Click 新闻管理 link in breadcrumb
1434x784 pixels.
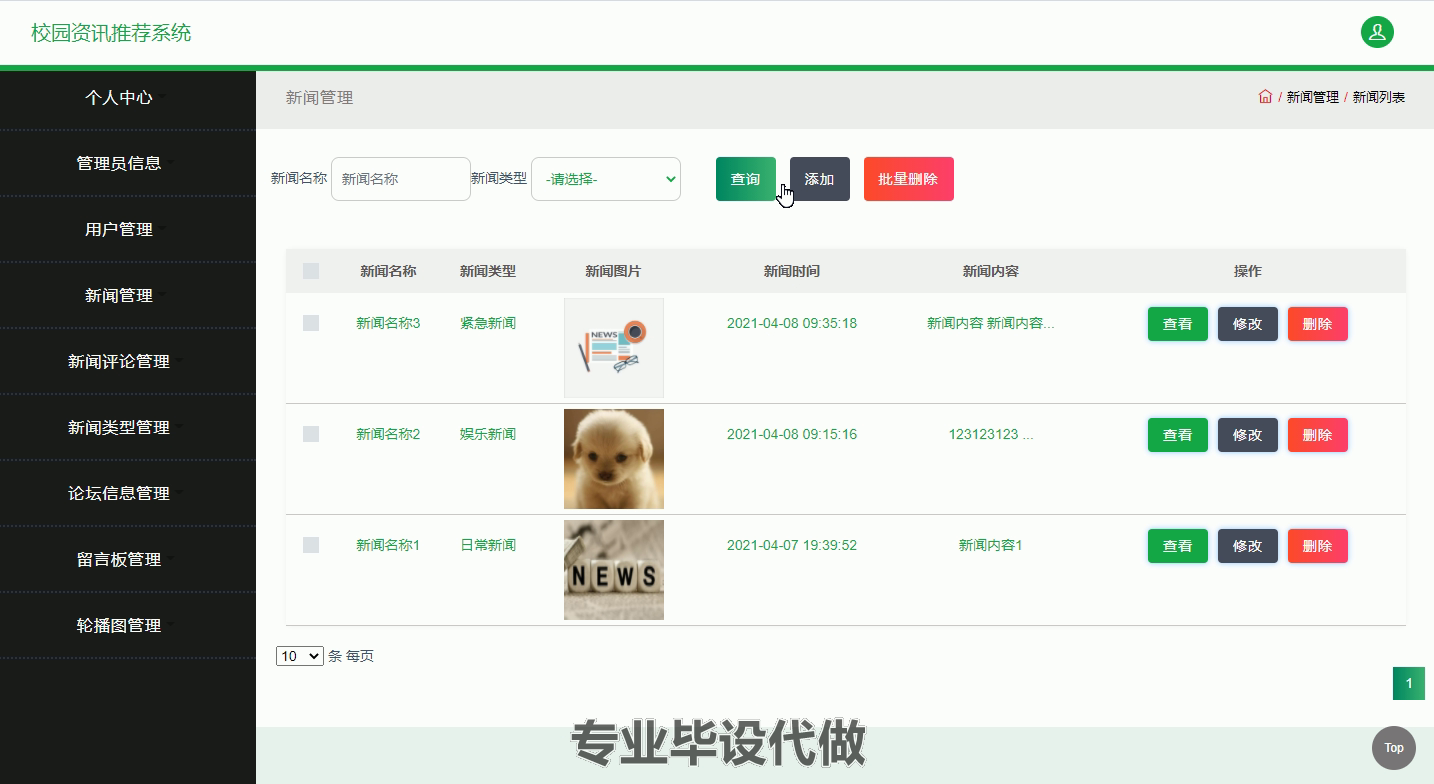click(1312, 97)
